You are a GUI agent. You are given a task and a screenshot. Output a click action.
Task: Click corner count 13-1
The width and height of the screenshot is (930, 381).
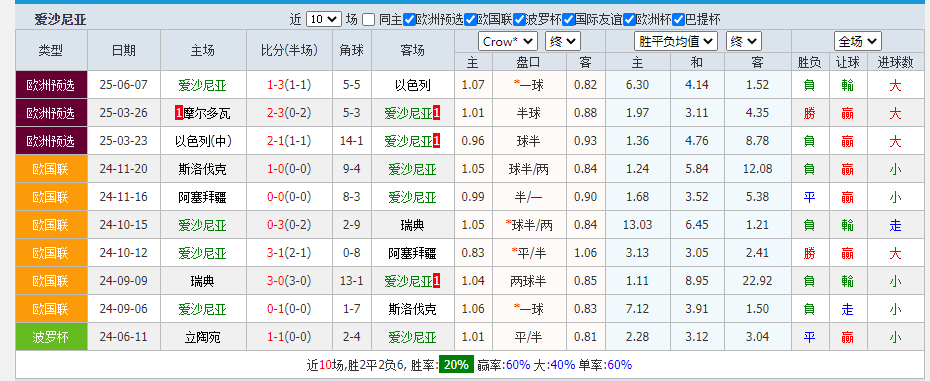point(352,281)
